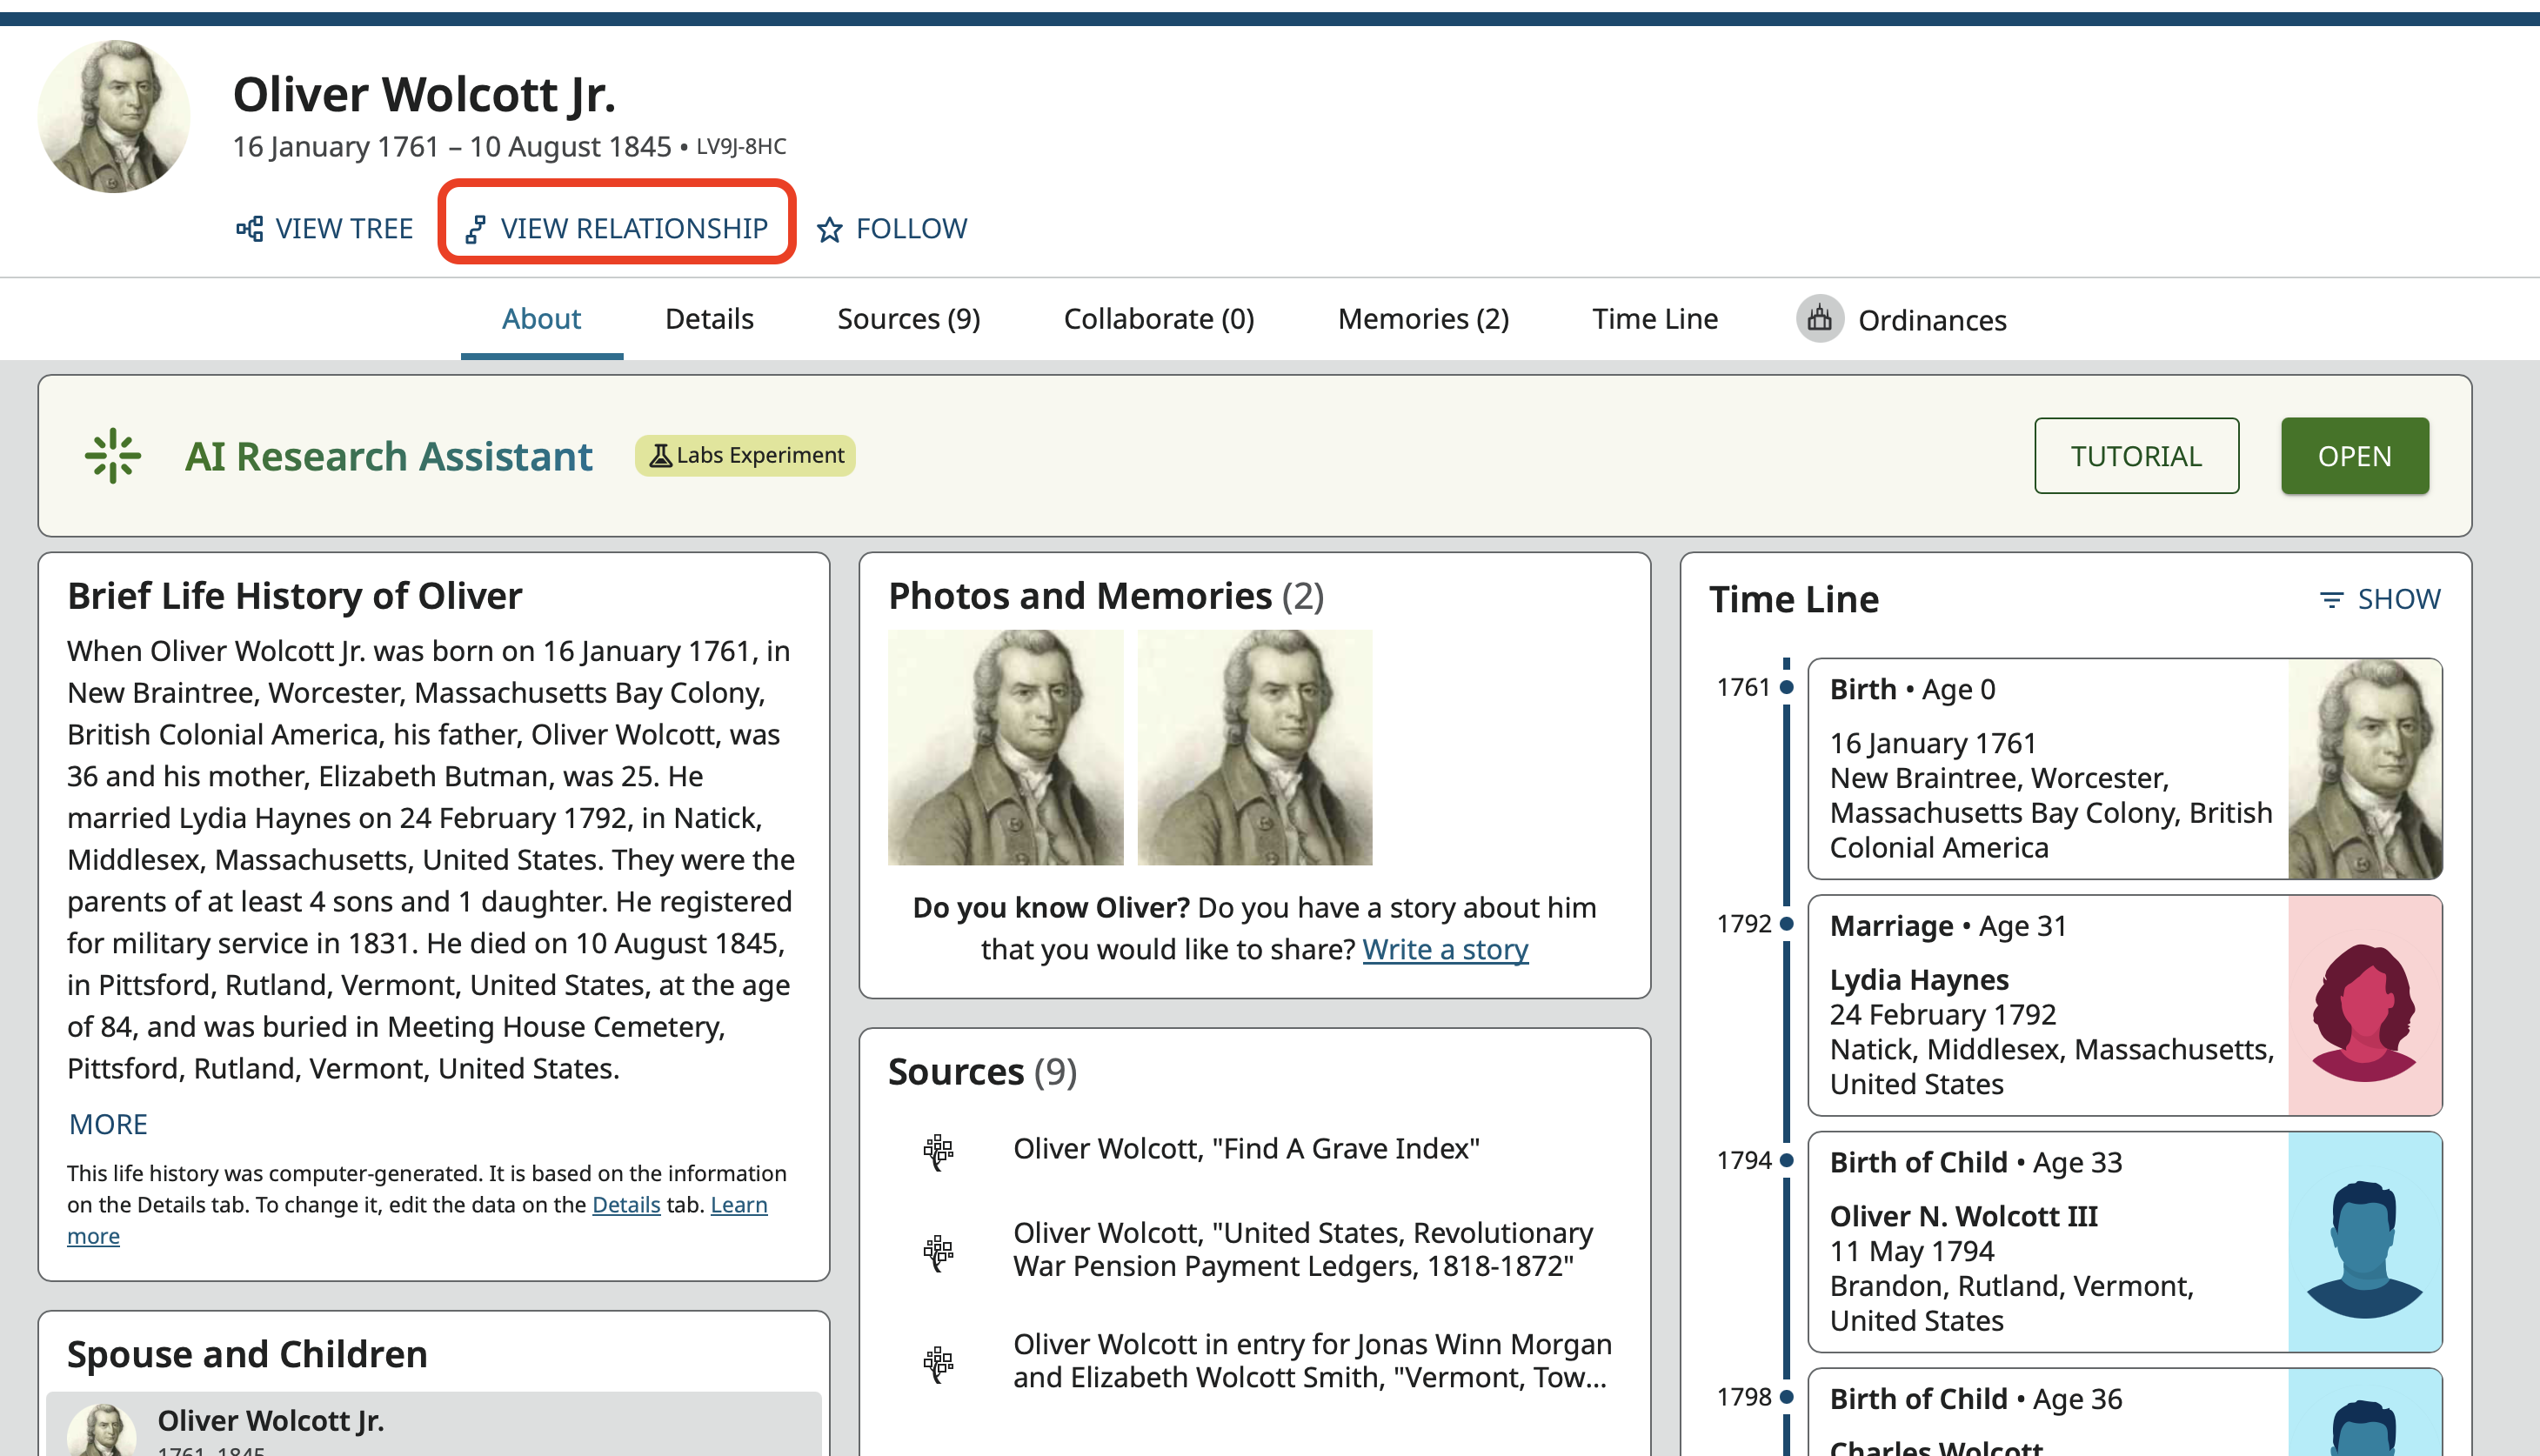The image size is (2540, 1456).
Task: Click Lydia Haynes name in Marriage card
Action: pyautogui.click(x=1918, y=980)
